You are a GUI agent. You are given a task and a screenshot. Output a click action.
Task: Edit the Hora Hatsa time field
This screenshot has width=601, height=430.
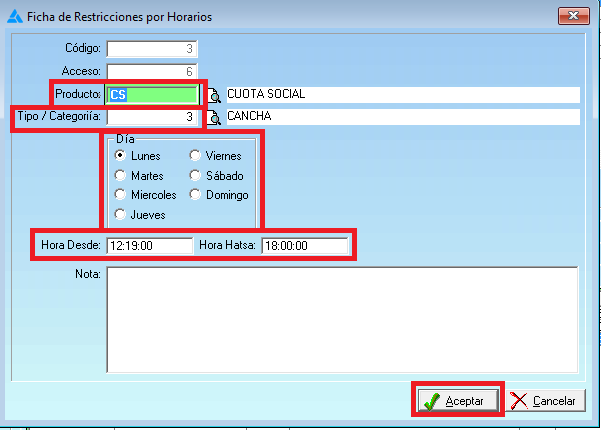(x=305, y=245)
